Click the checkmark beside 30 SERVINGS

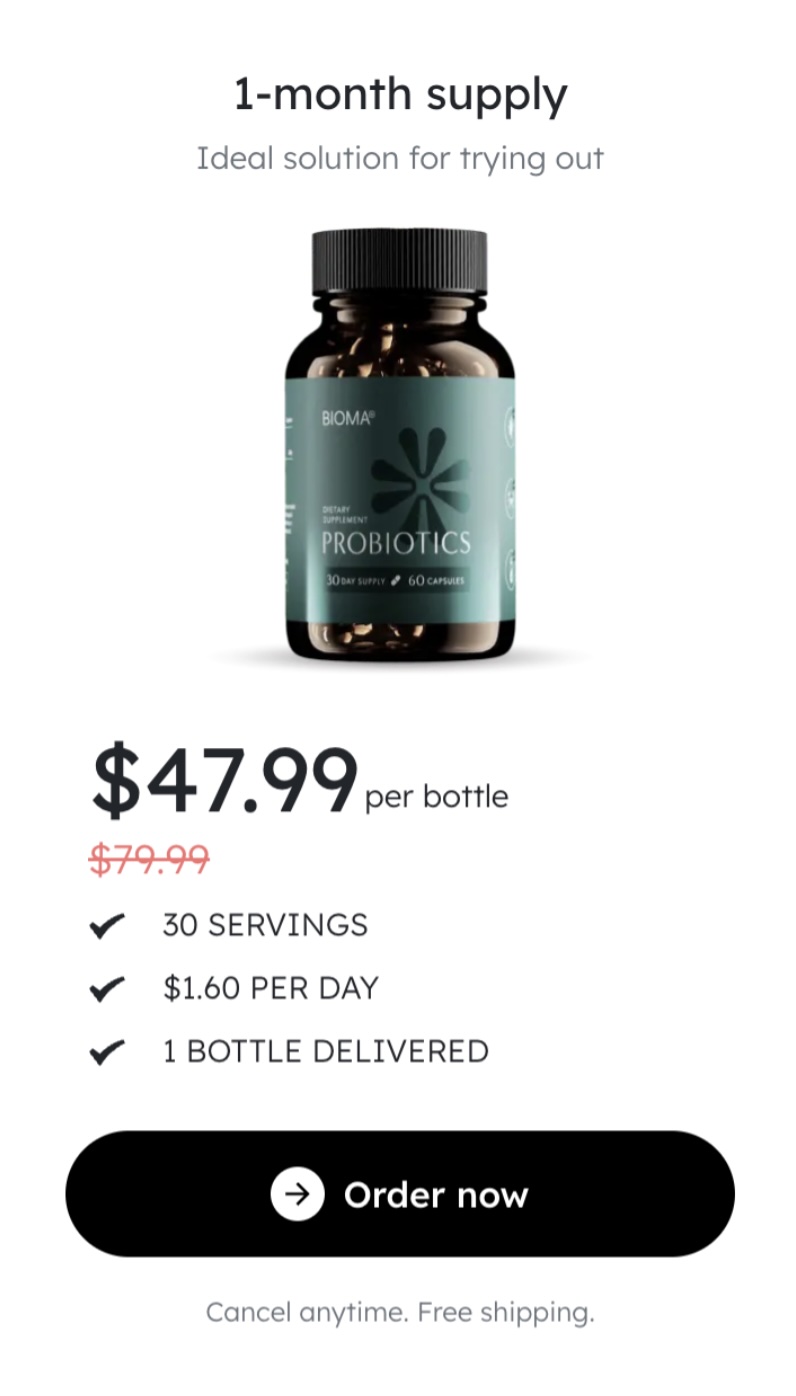[x=107, y=926]
